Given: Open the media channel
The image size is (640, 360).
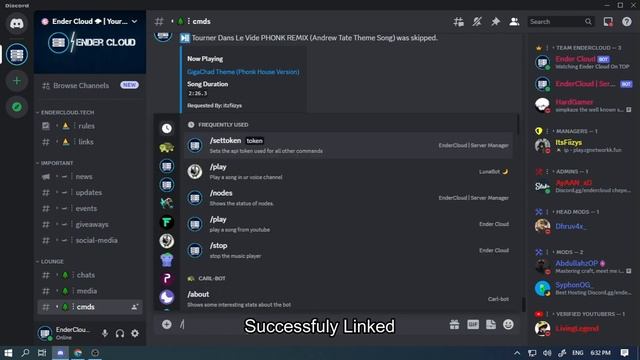Looking at the screenshot, I should [x=90, y=291].
